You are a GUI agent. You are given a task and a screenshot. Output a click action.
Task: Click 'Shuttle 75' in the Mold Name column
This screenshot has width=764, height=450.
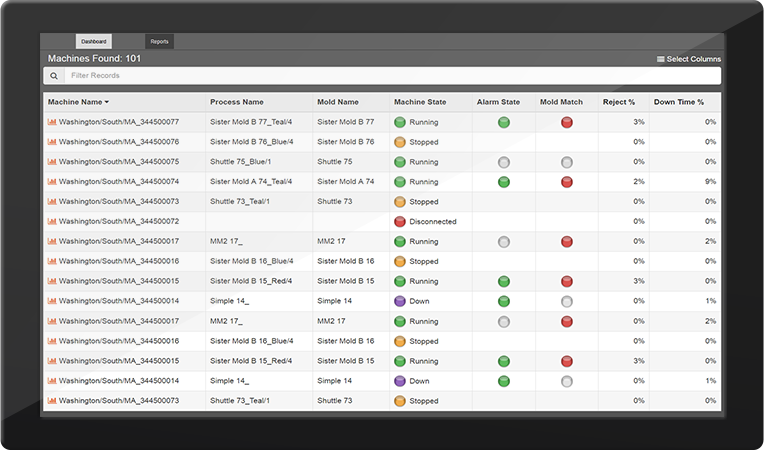335,162
